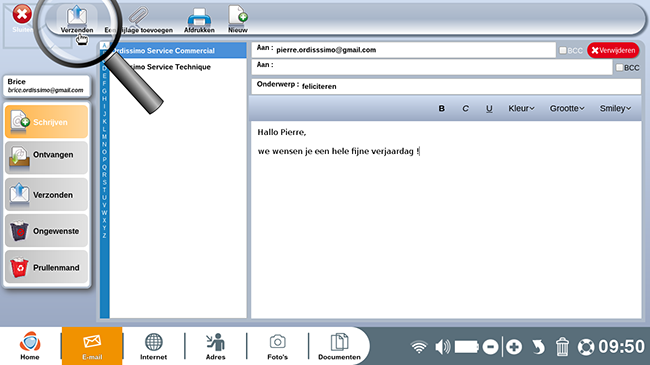This screenshot has height=365, width=650.
Task: Toggle underline formatting U
Action: click(489, 108)
